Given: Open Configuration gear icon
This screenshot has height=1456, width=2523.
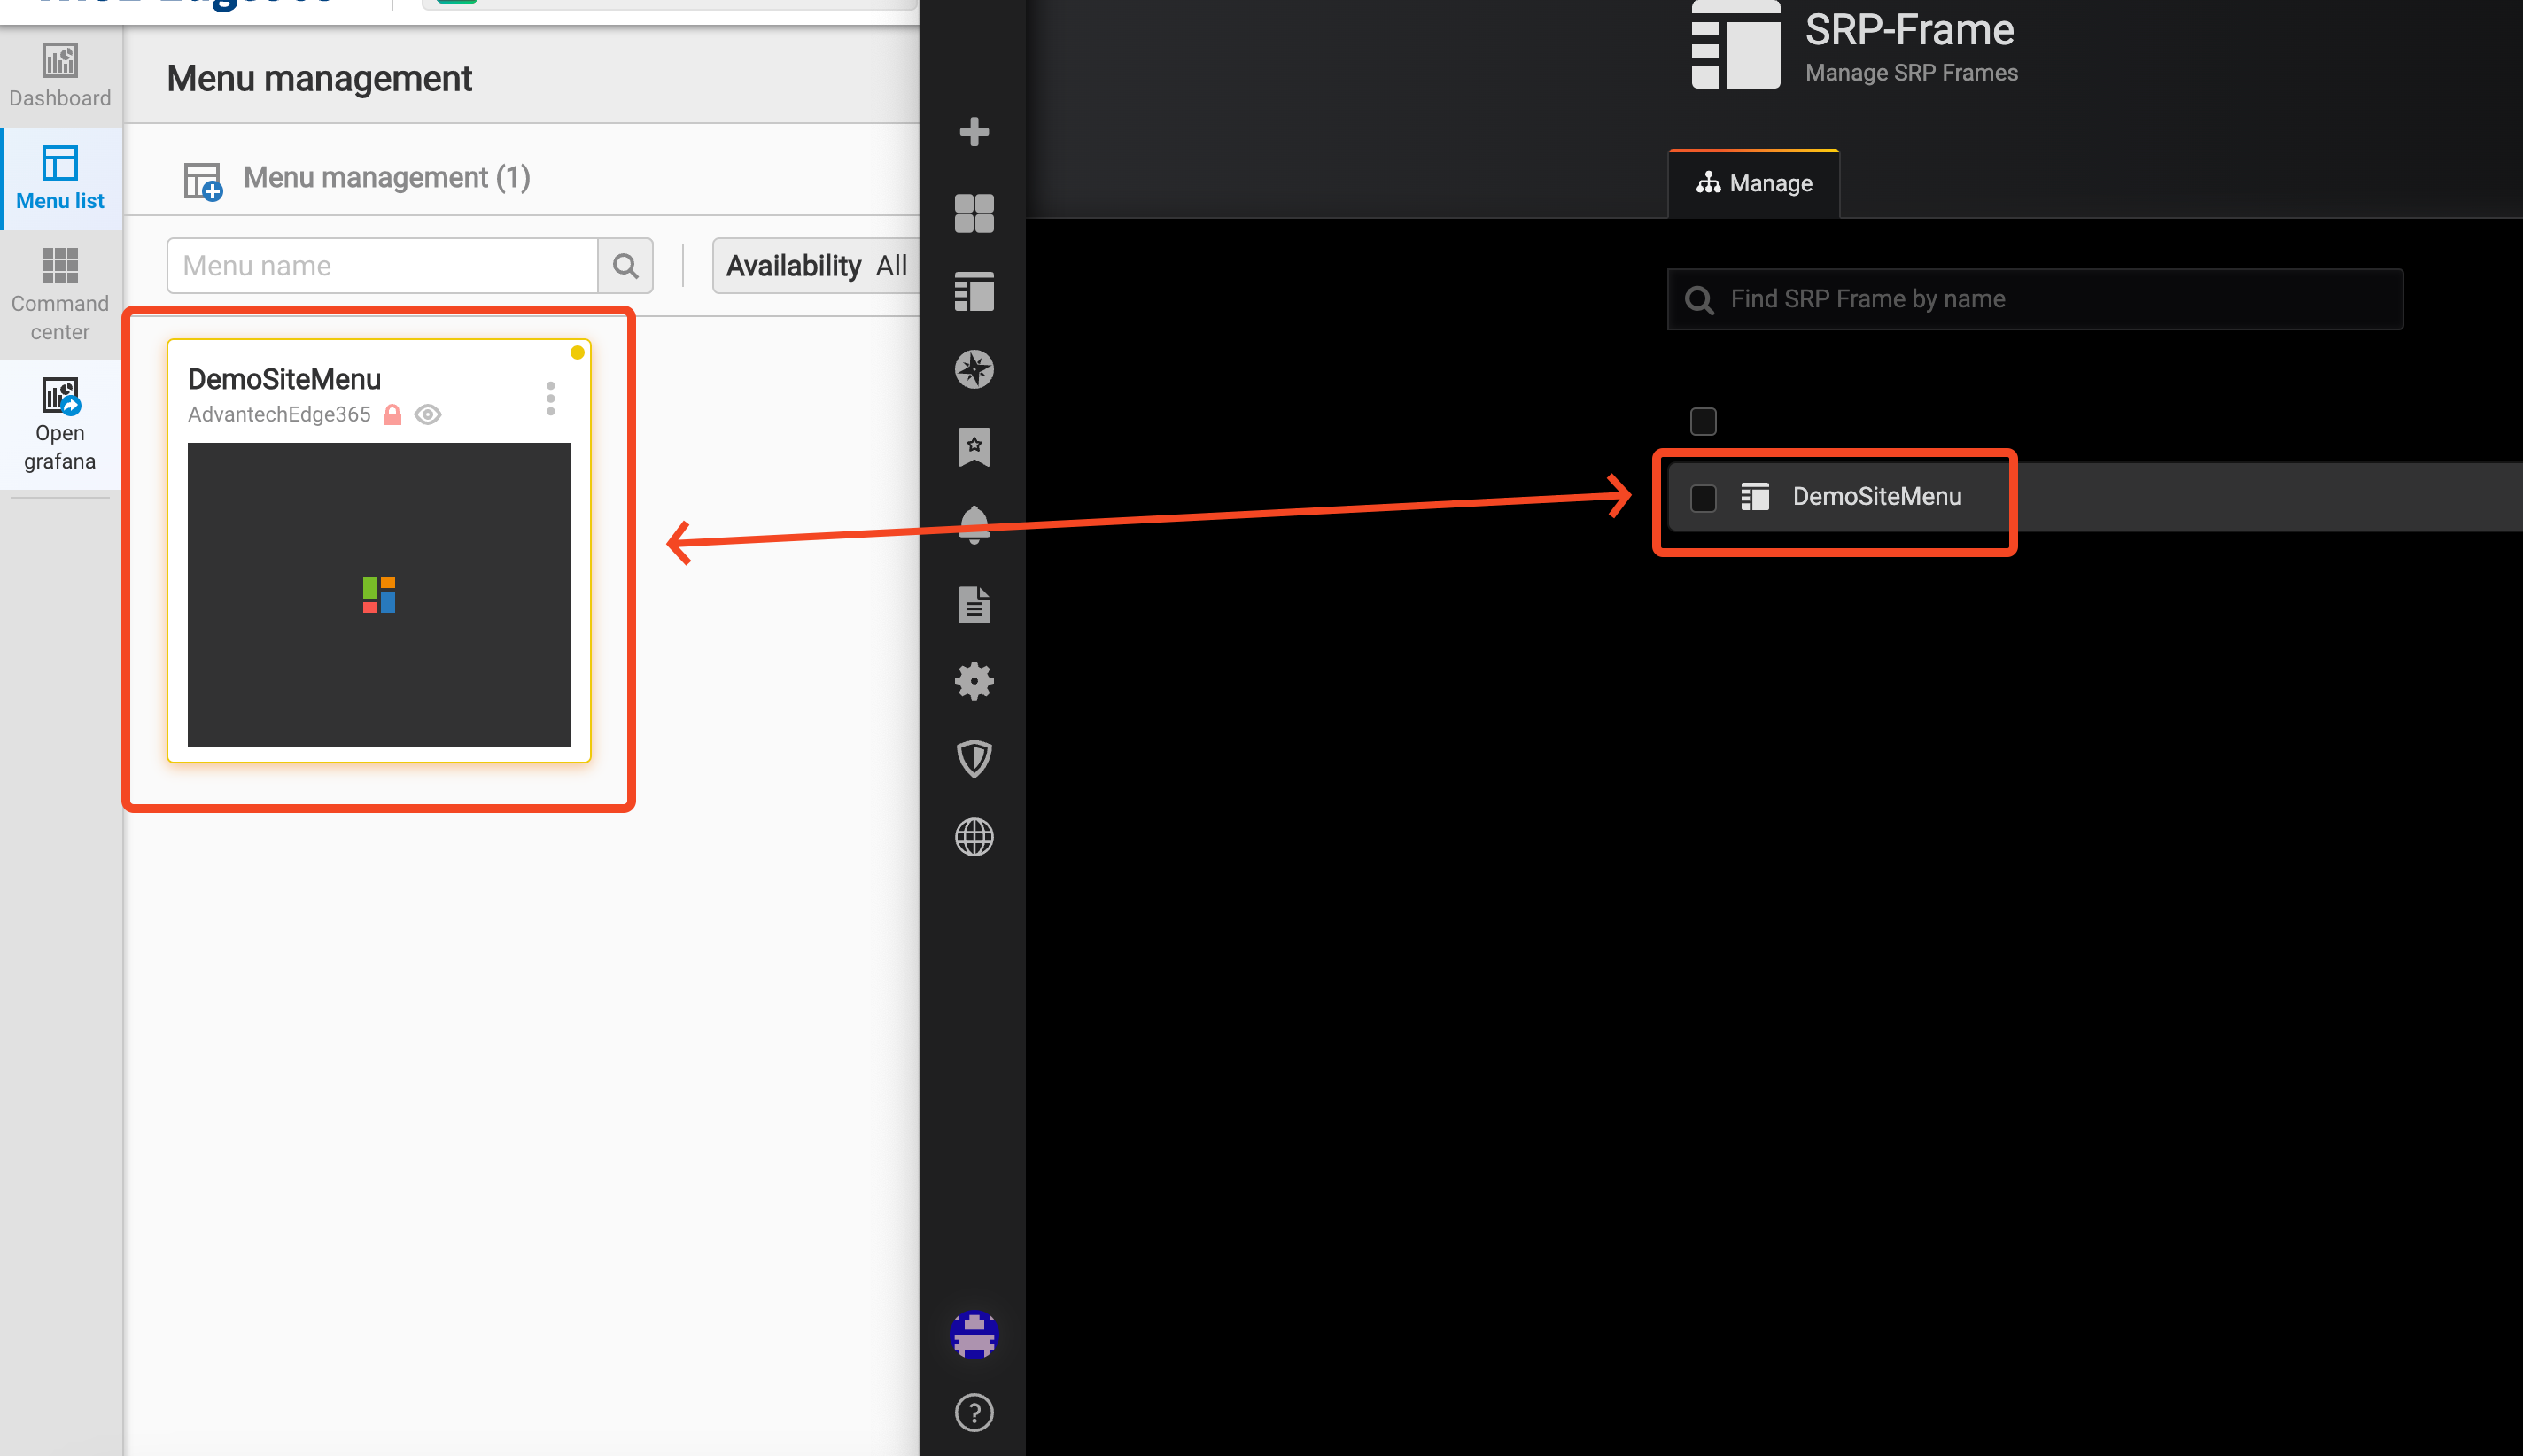Looking at the screenshot, I should tap(974, 681).
